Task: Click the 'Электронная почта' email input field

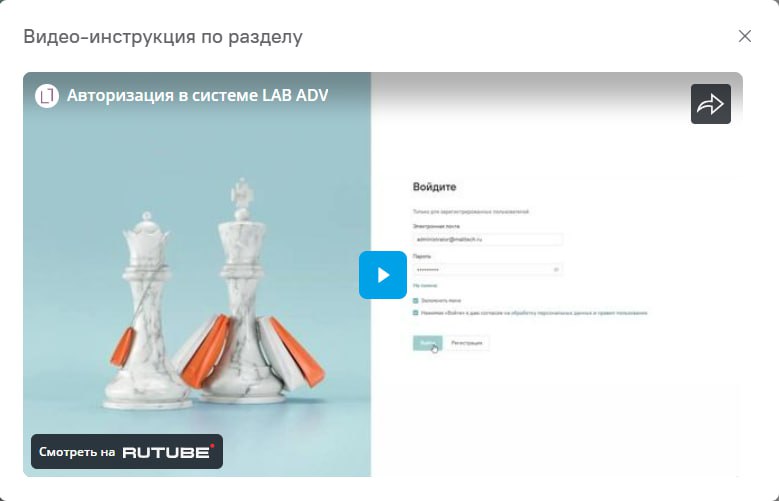Action: pos(487,239)
